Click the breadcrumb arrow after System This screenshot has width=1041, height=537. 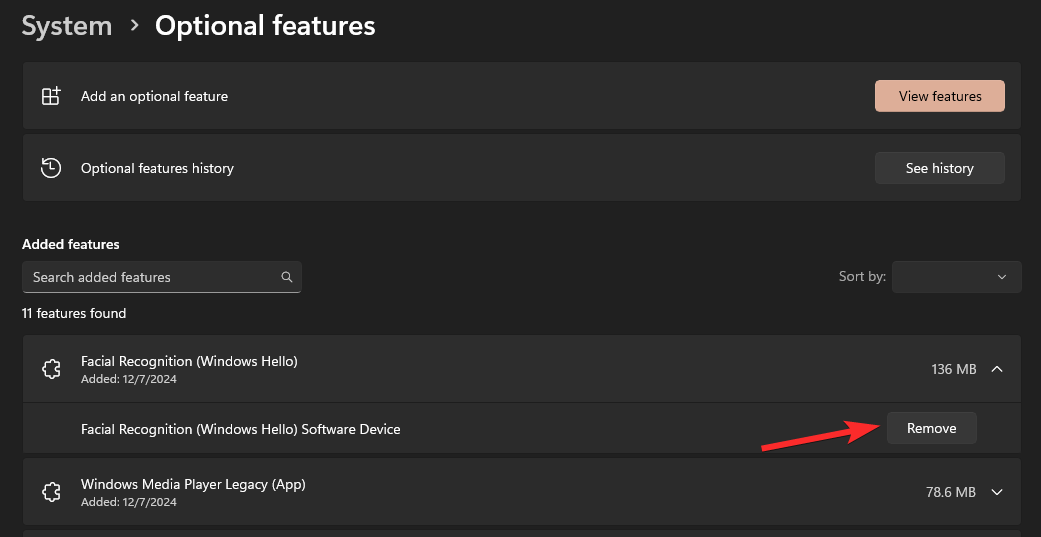point(134,26)
